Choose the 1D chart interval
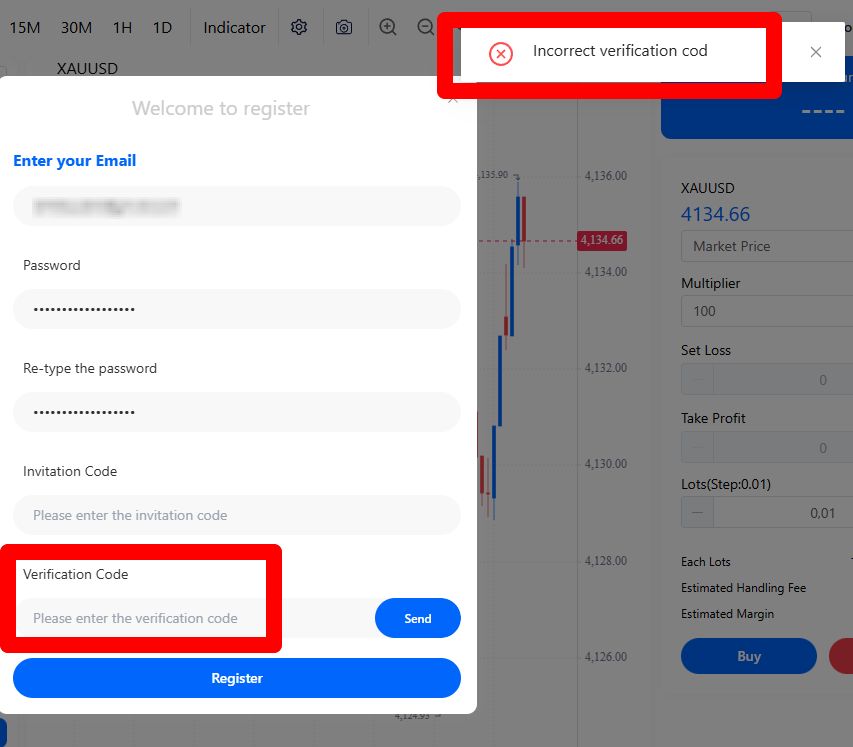The height and width of the screenshot is (747, 853). (162, 27)
